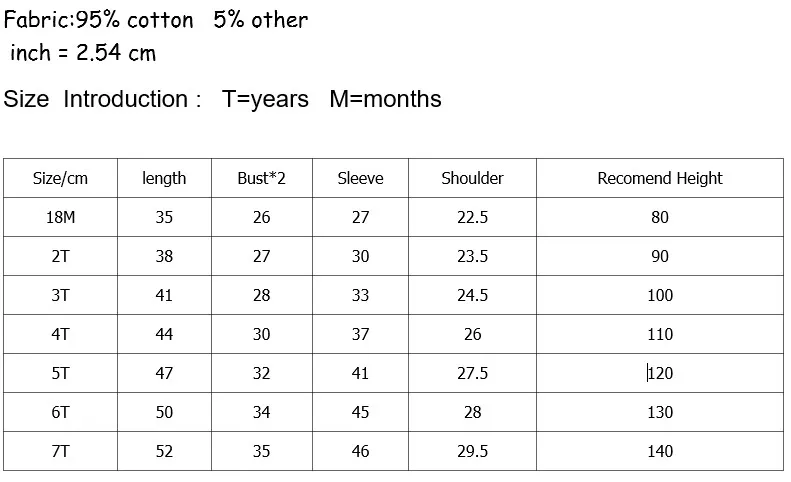
Task: Select the 6T size cell
Action: (60, 412)
